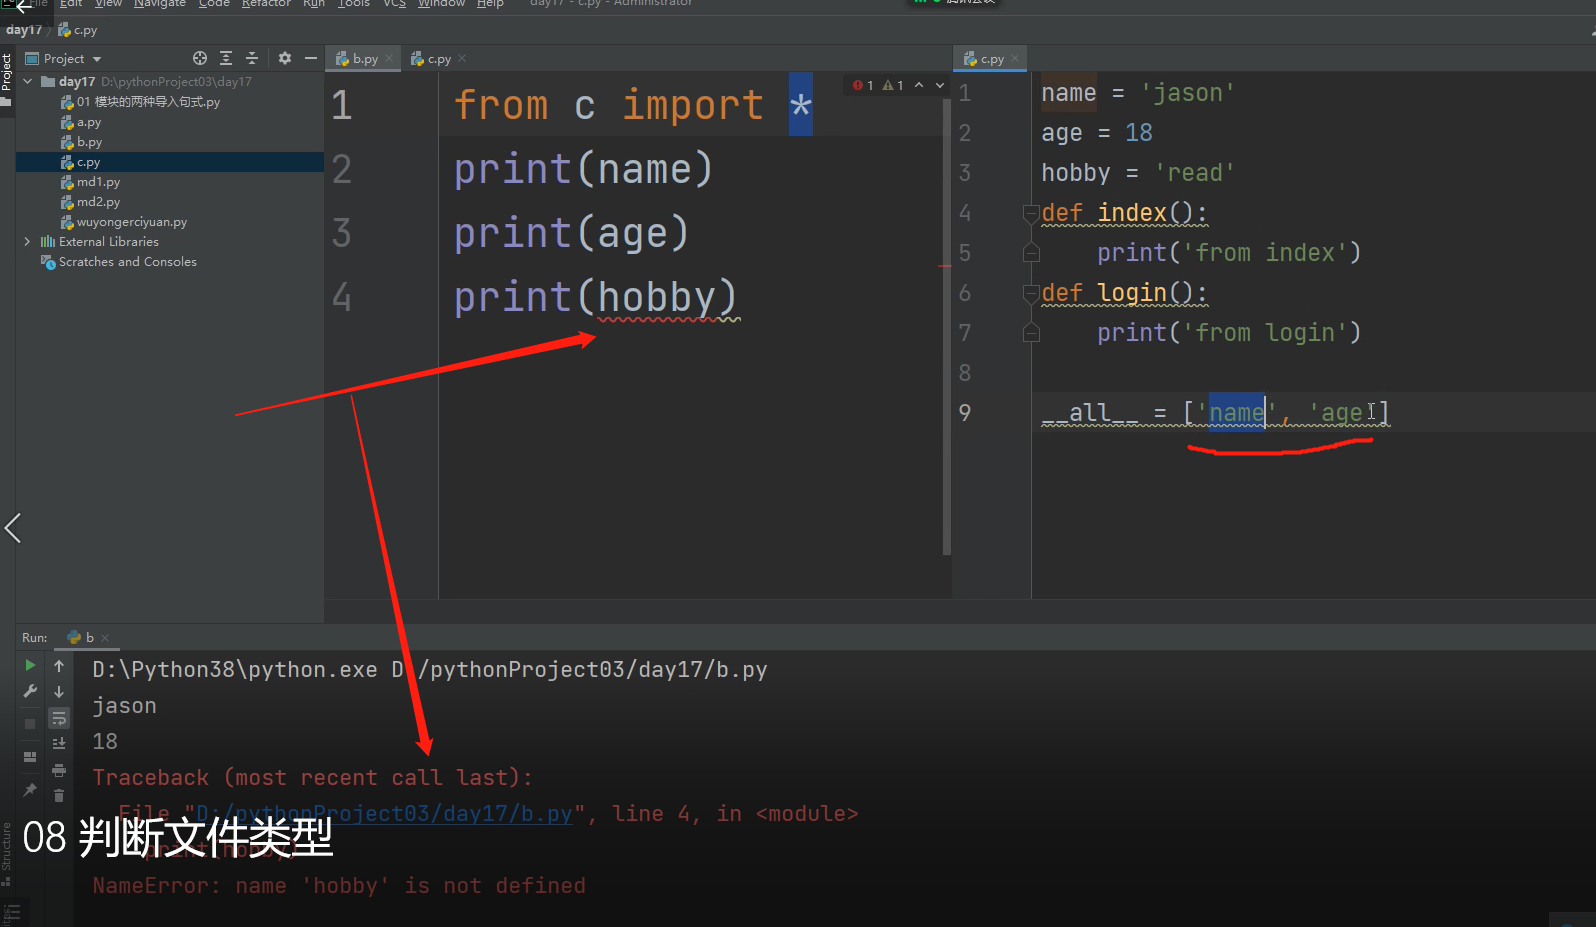Open the Code menu
The width and height of the screenshot is (1596, 927).
[x=214, y=4]
